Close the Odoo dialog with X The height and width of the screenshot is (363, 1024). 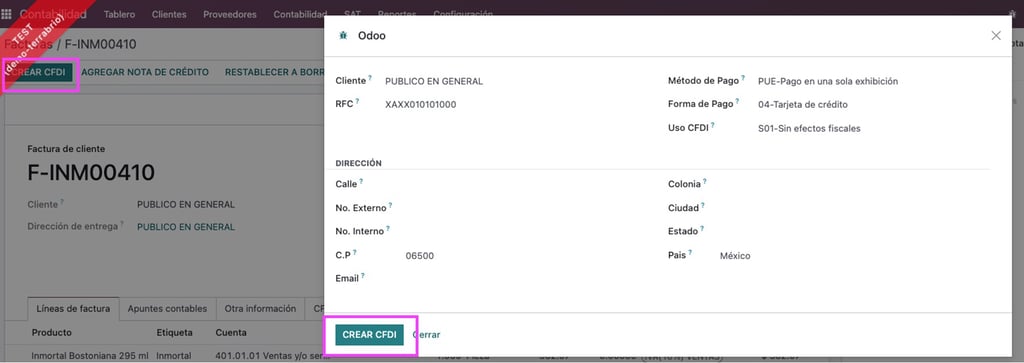(x=996, y=36)
